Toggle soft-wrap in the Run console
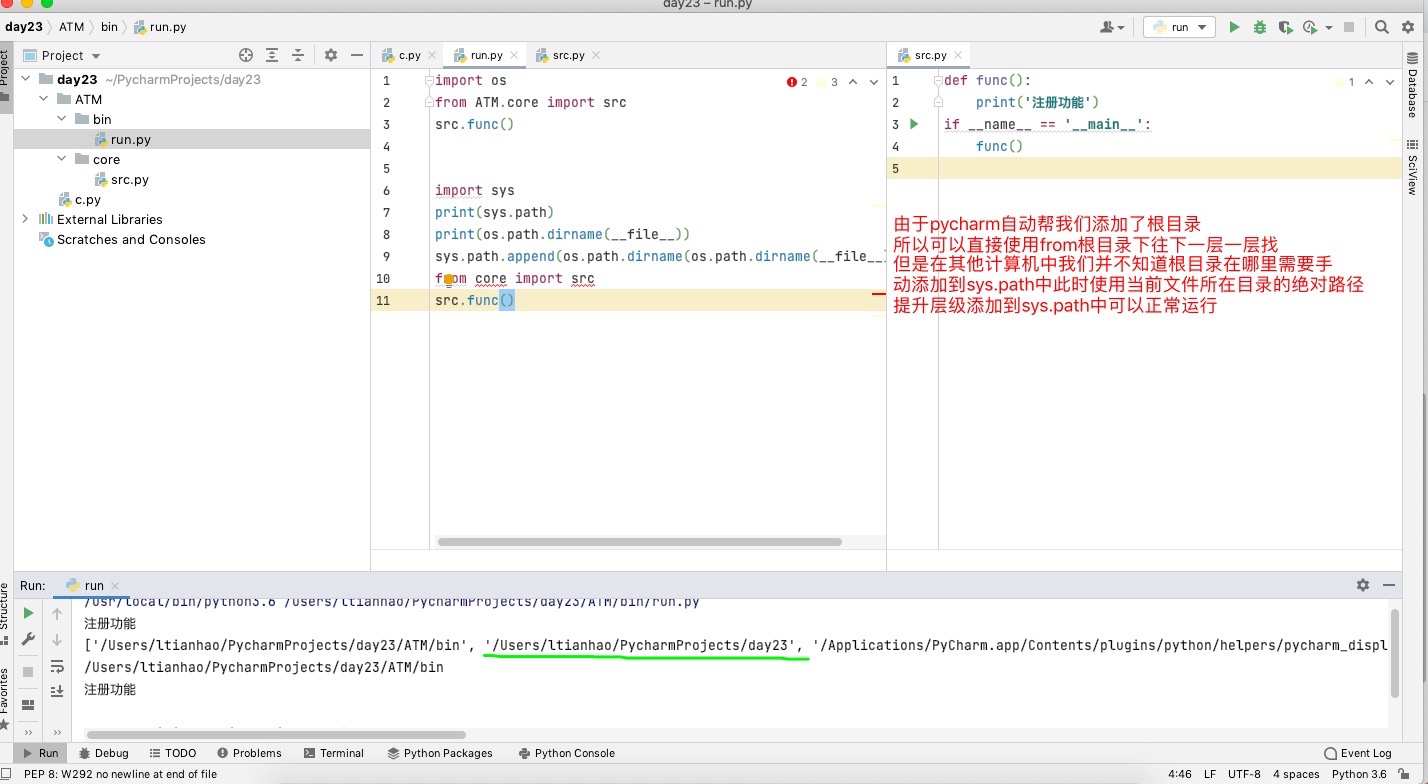This screenshot has height=784, width=1428. 57,666
